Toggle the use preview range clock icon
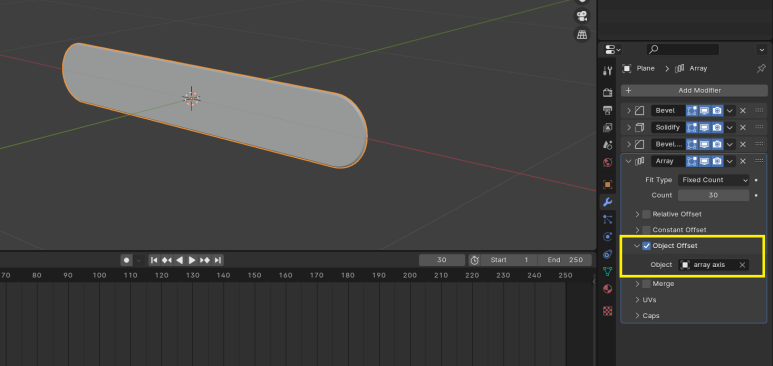The image size is (773, 366). [x=474, y=260]
